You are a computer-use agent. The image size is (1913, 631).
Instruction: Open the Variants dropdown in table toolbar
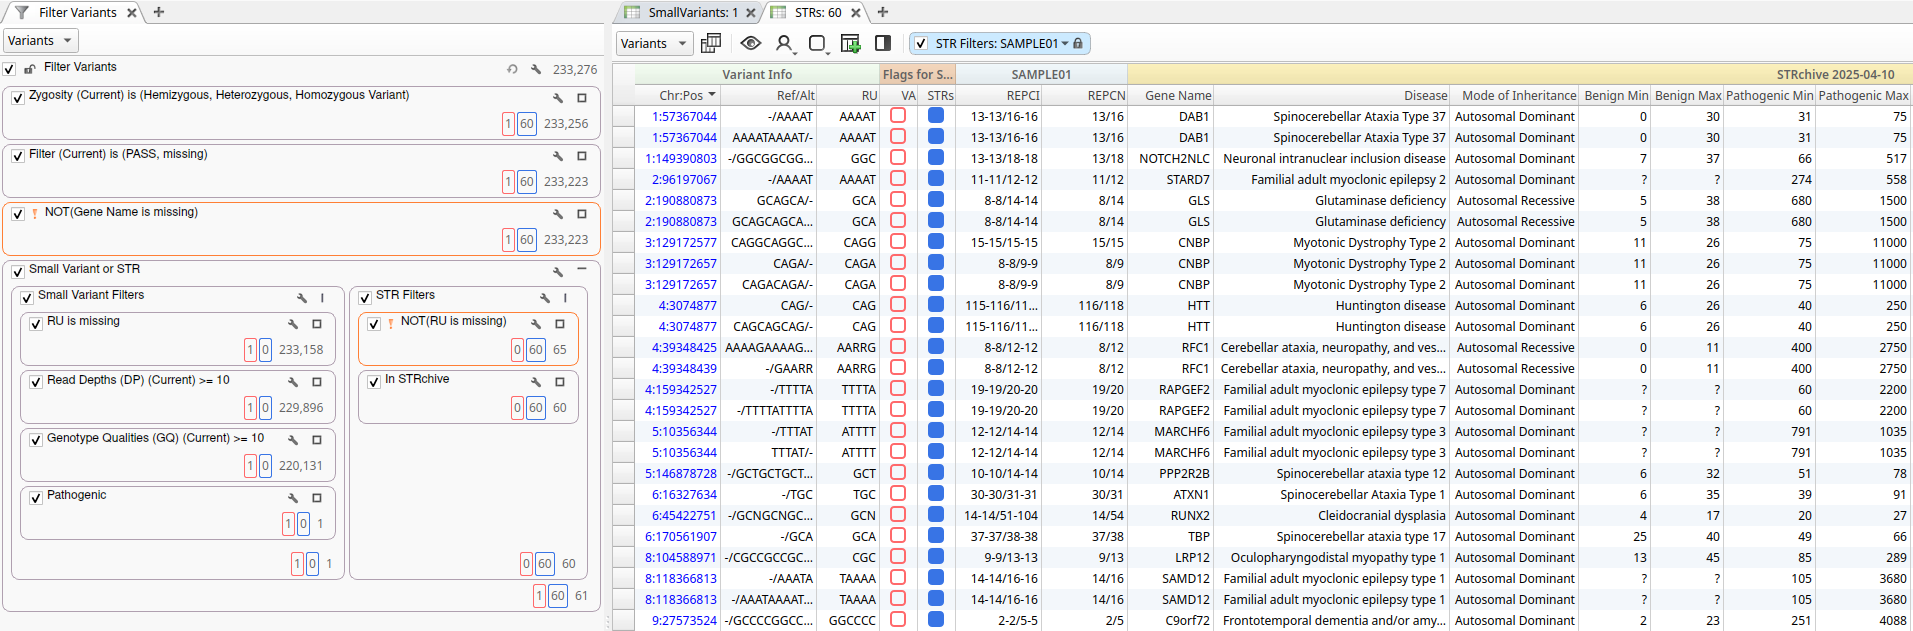(x=654, y=43)
